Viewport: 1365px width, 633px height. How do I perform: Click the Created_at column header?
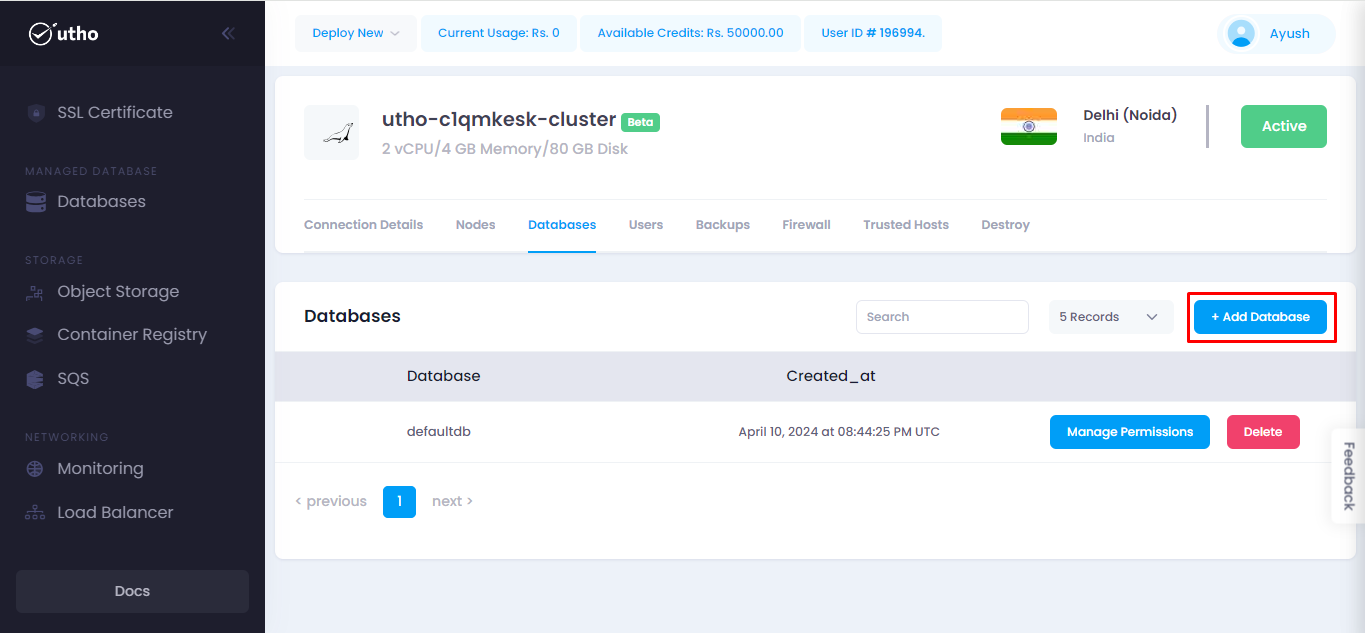point(831,376)
